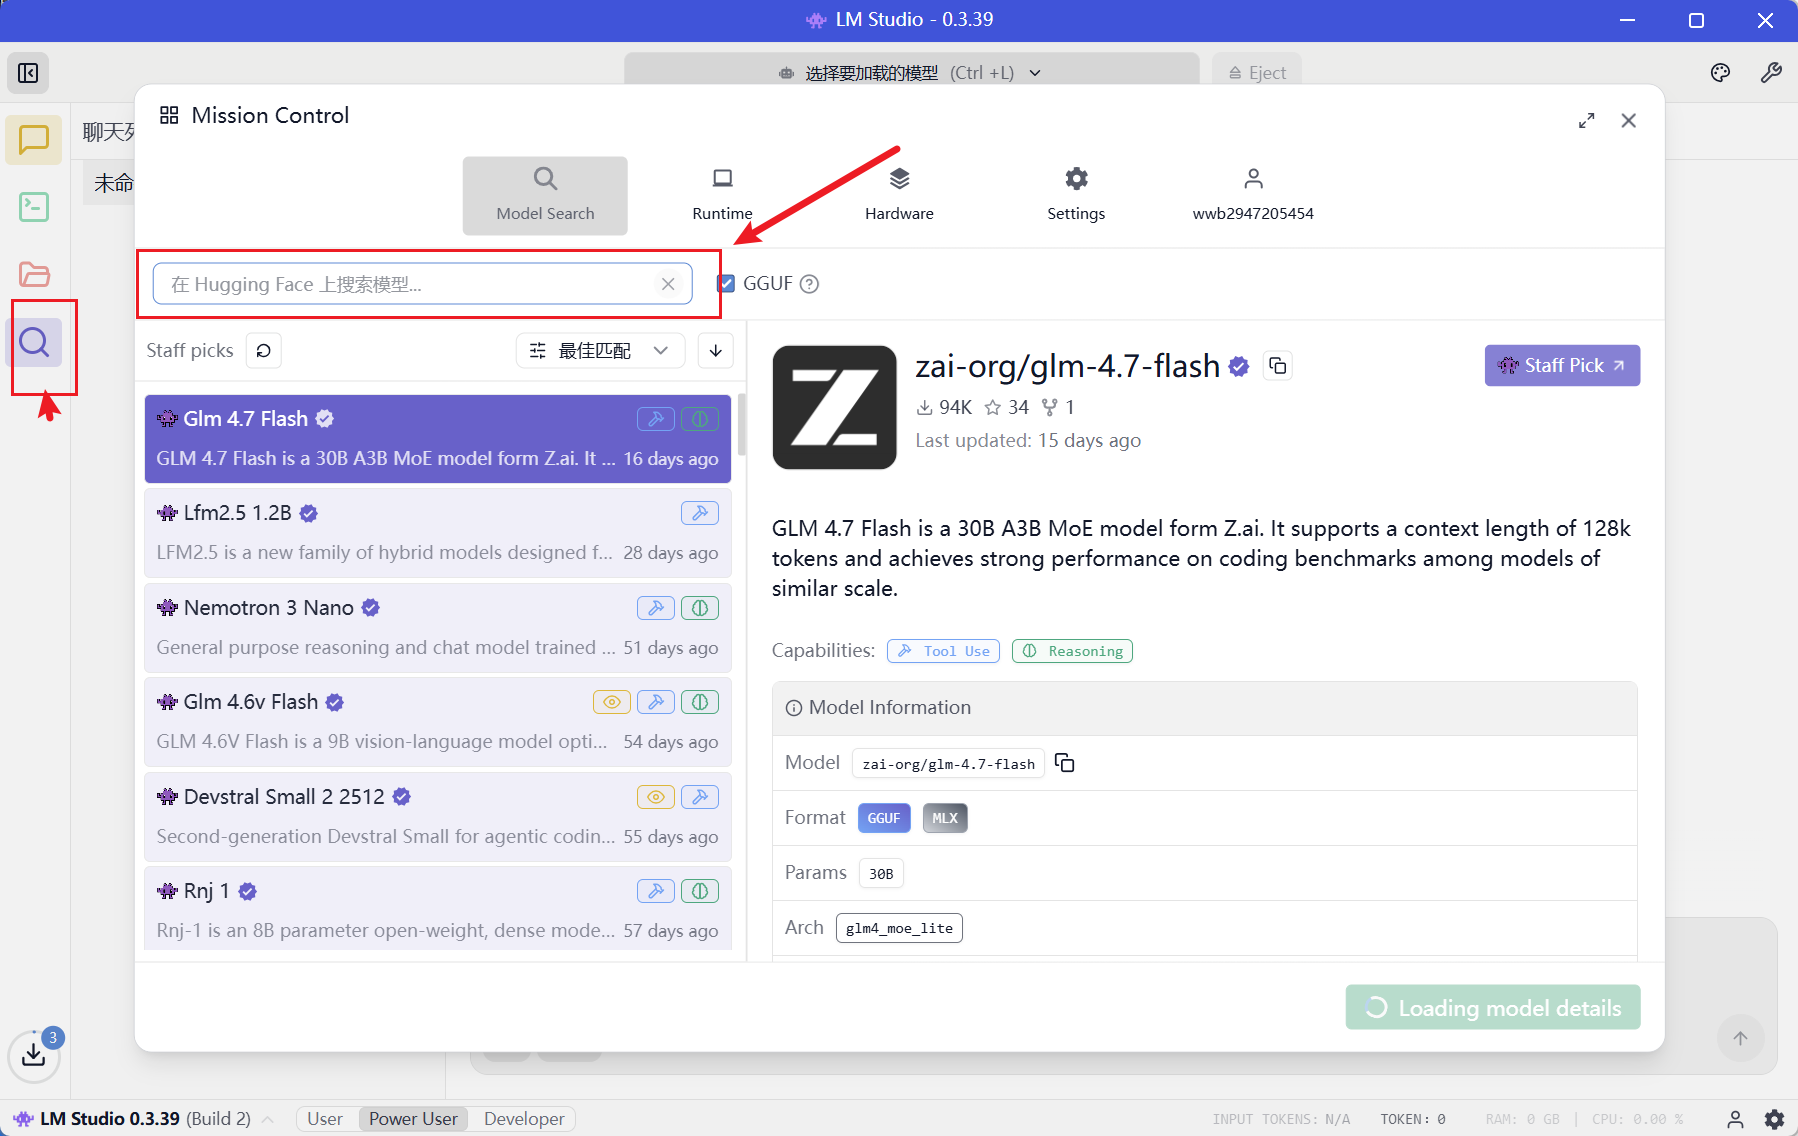Reverse sort direction with the down arrow
The width and height of the screenshot is (1798, 1136).
pyautogui.click(x=716, y=351)
